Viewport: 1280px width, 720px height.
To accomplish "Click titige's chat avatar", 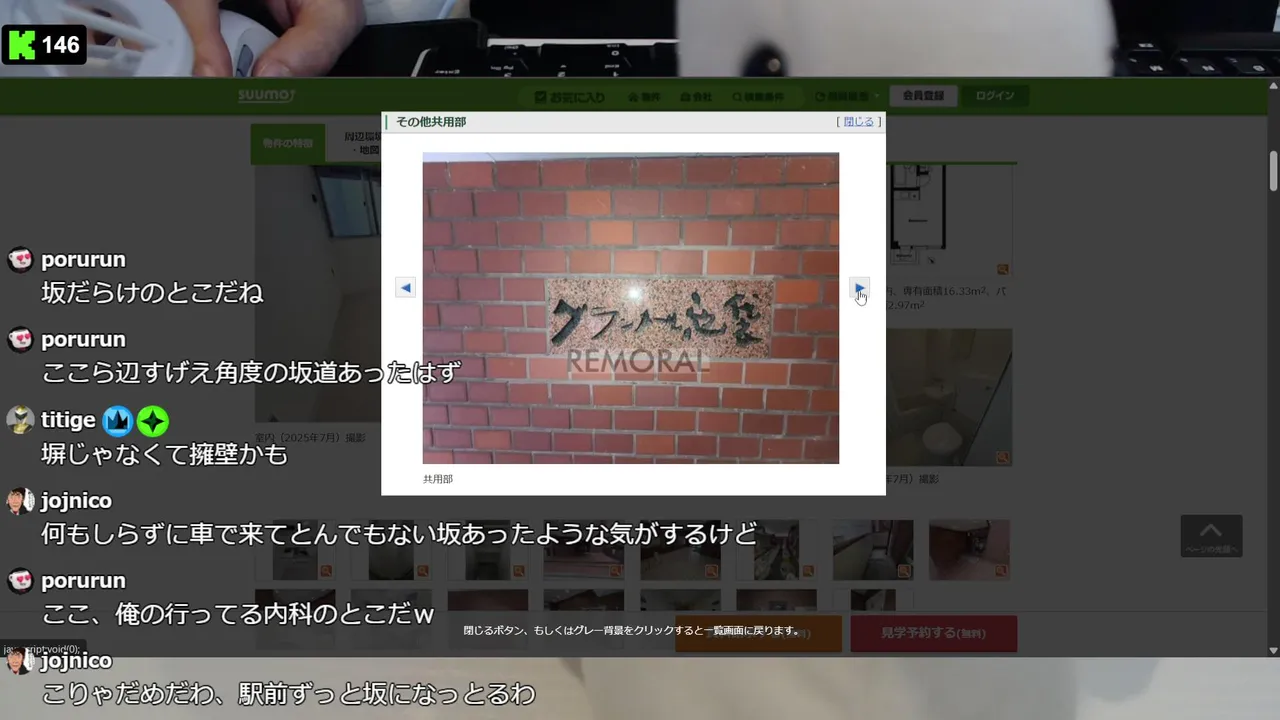I will tap(20, 420).
